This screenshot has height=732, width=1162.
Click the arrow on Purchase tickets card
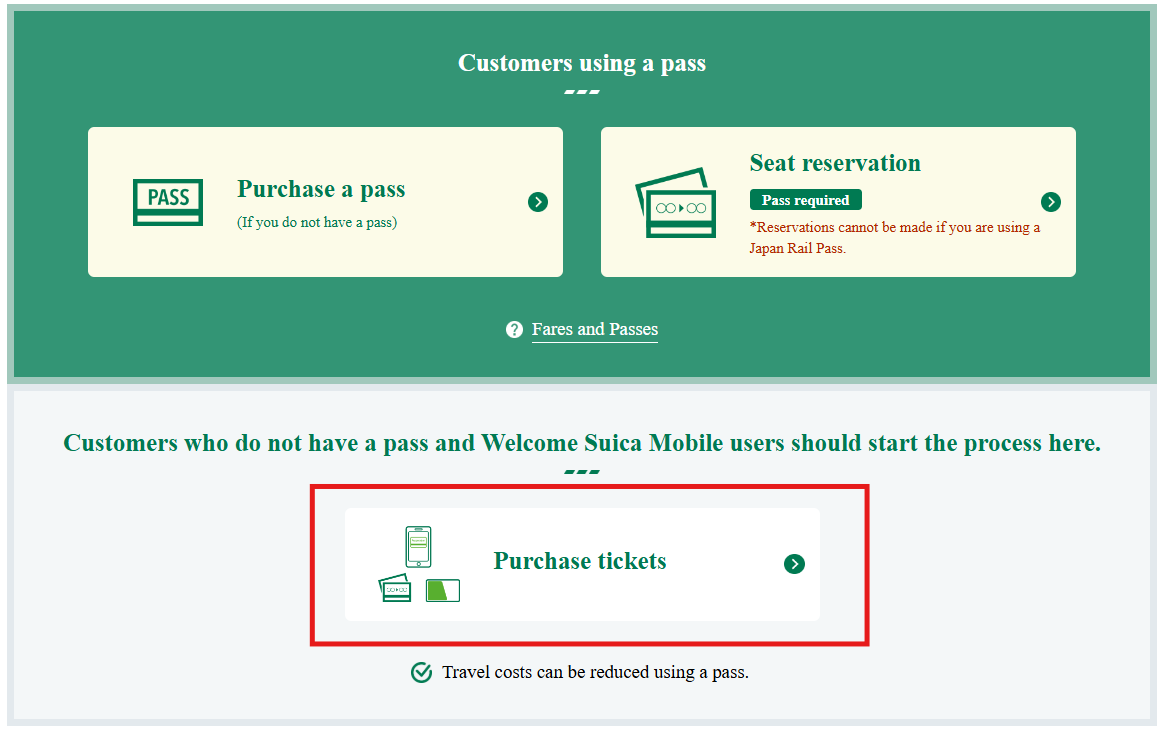click(x=794, y=564)
